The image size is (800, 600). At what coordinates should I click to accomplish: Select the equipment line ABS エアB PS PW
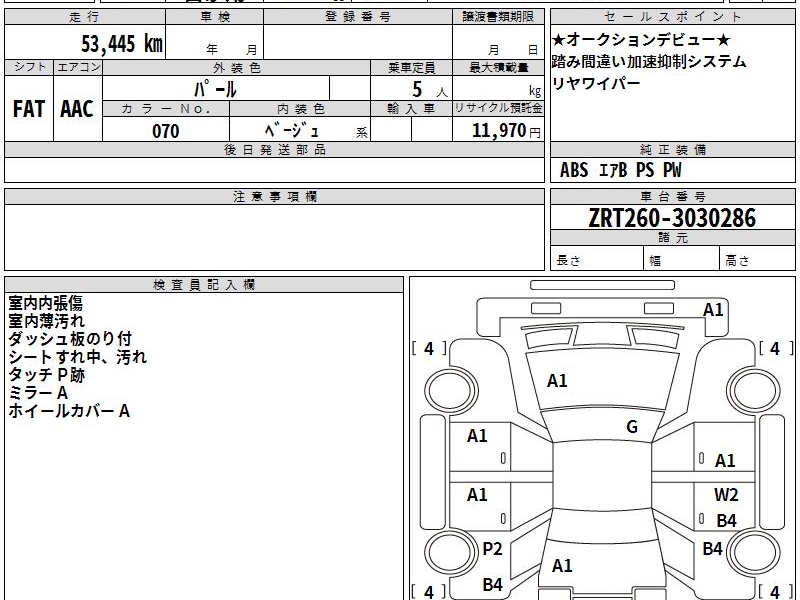click(620, 170)
